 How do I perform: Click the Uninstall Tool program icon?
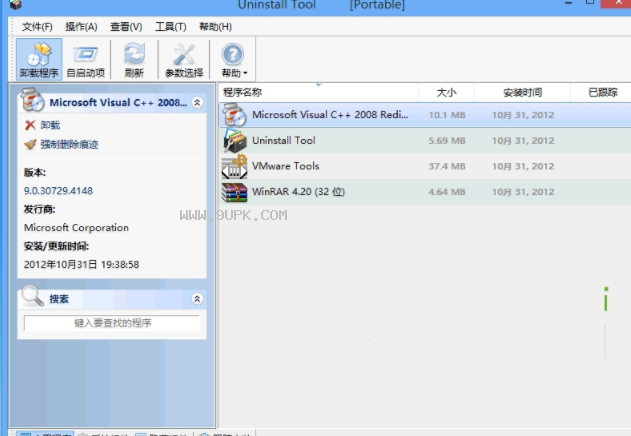[x=235, y=141]
